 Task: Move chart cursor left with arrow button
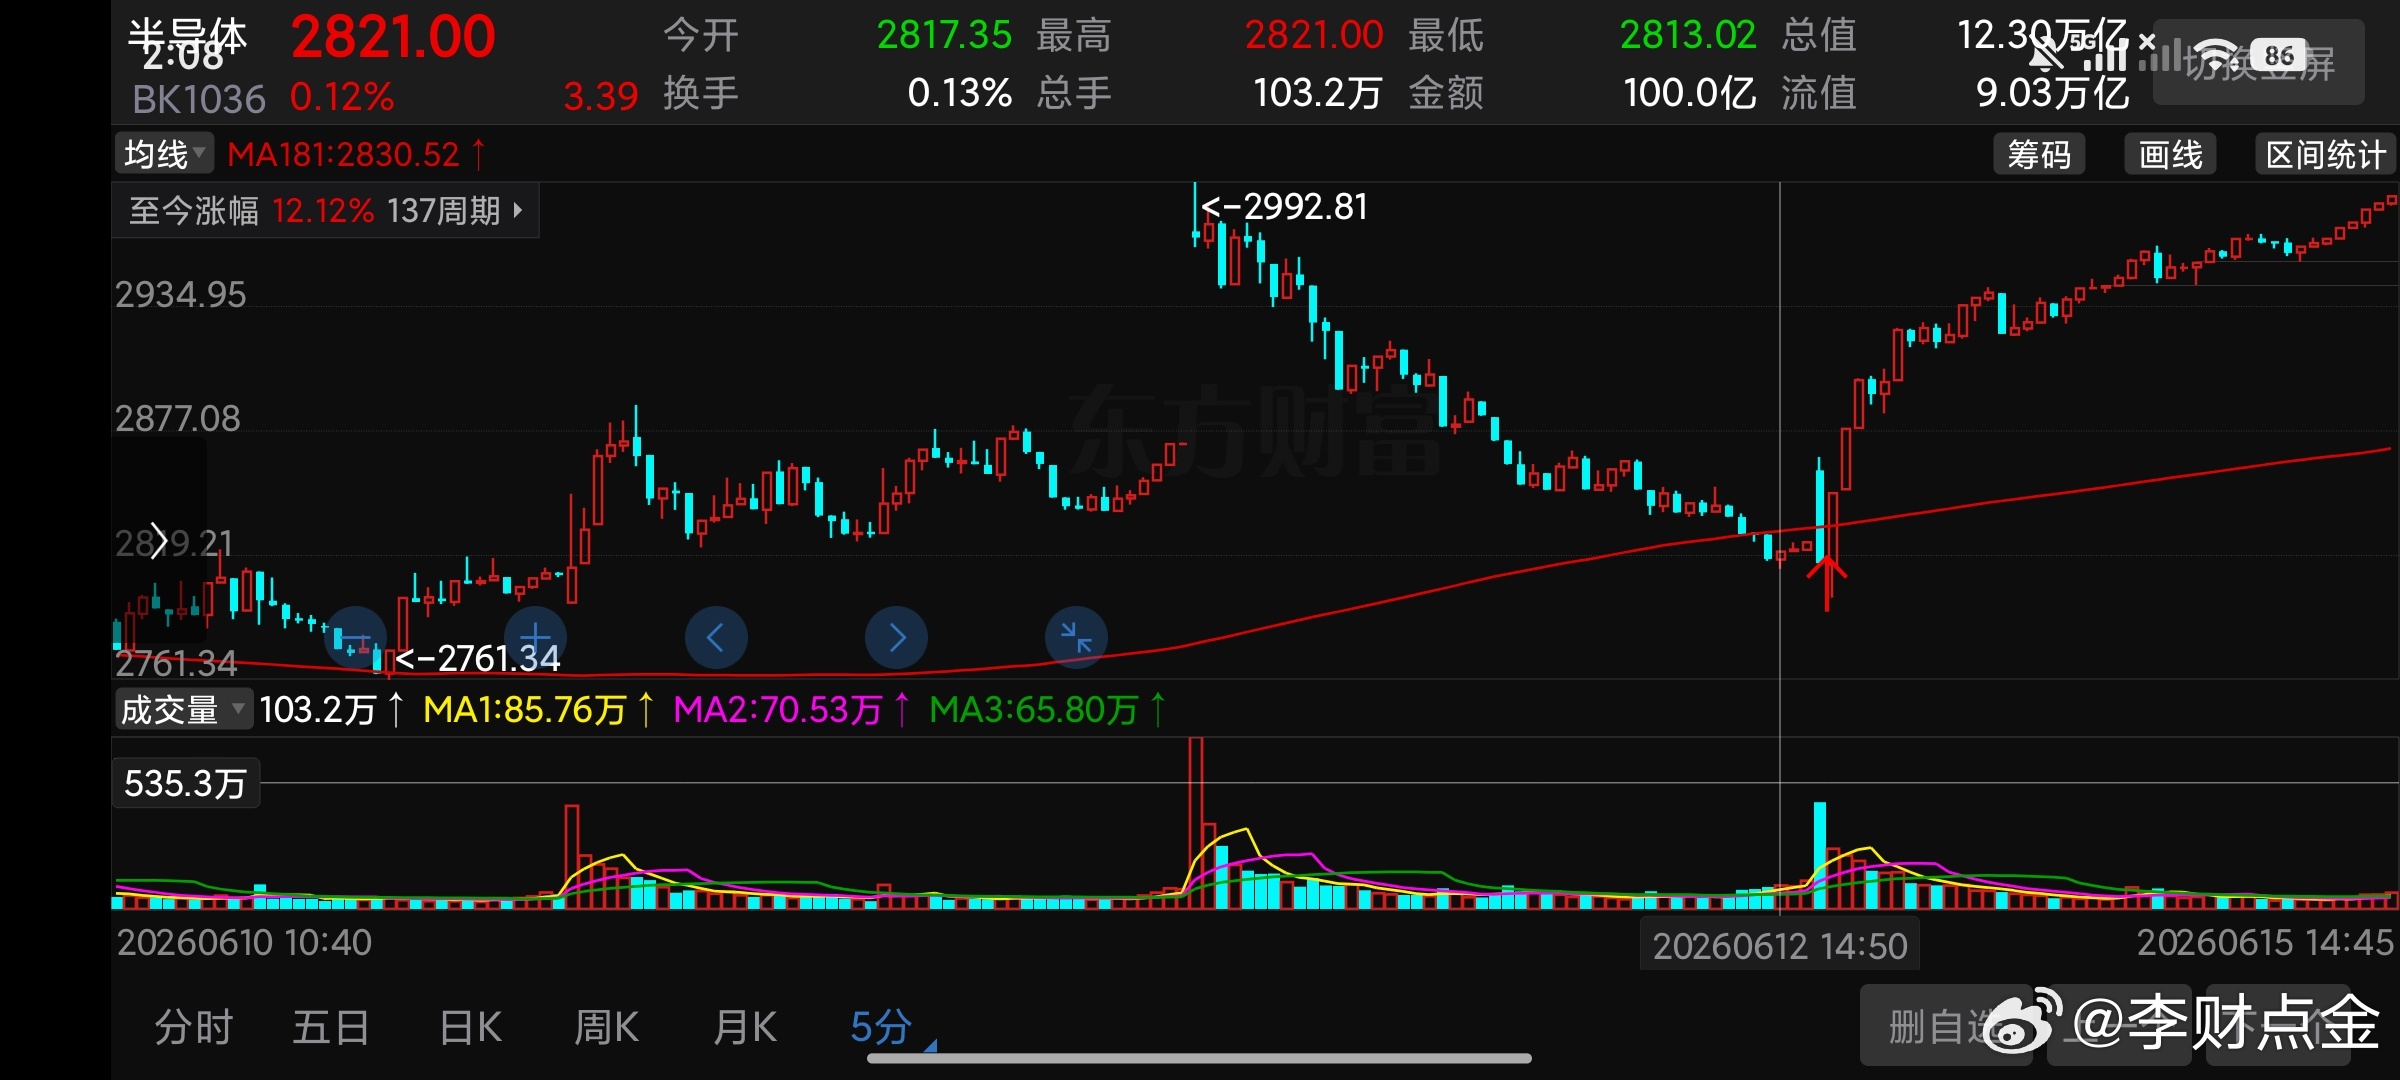[716, 638]
